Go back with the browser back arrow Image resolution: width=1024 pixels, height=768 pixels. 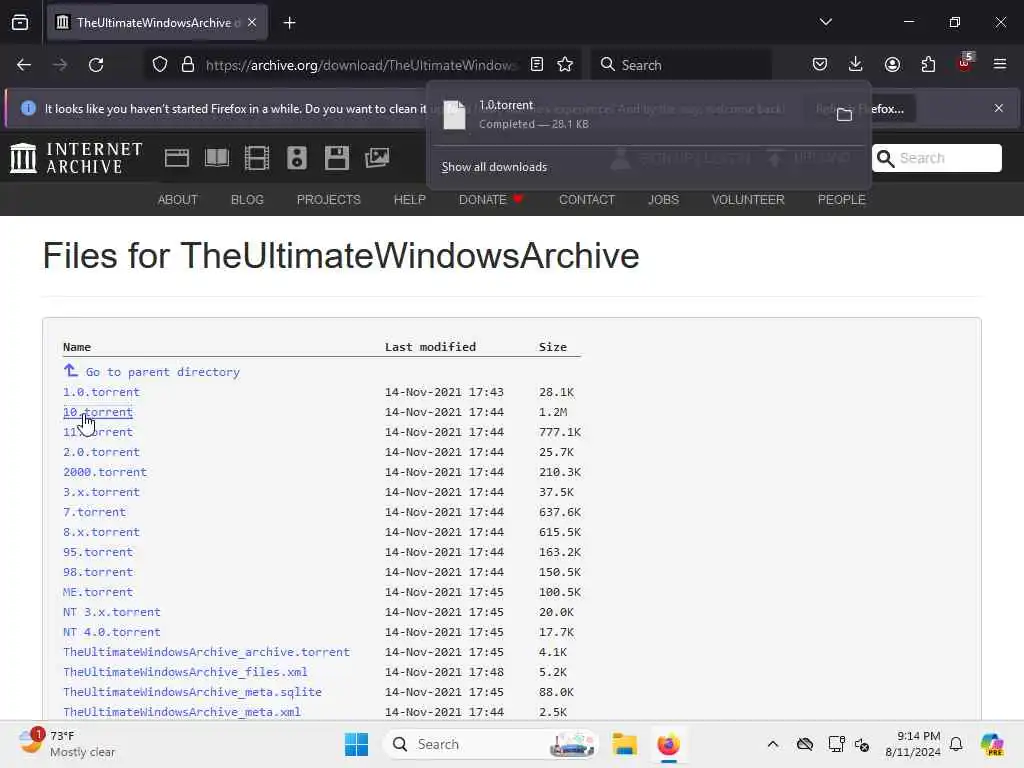click(x=24, y=65)
